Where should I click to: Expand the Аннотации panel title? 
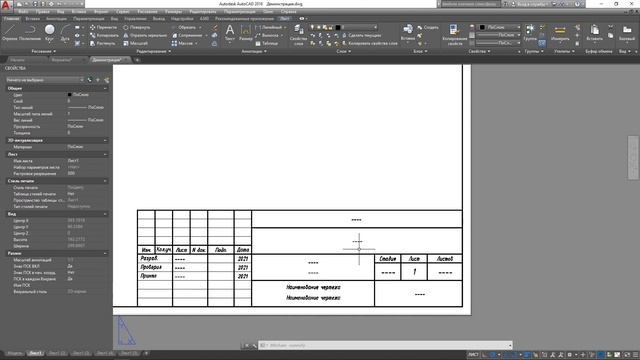click(x=253, y=51)
